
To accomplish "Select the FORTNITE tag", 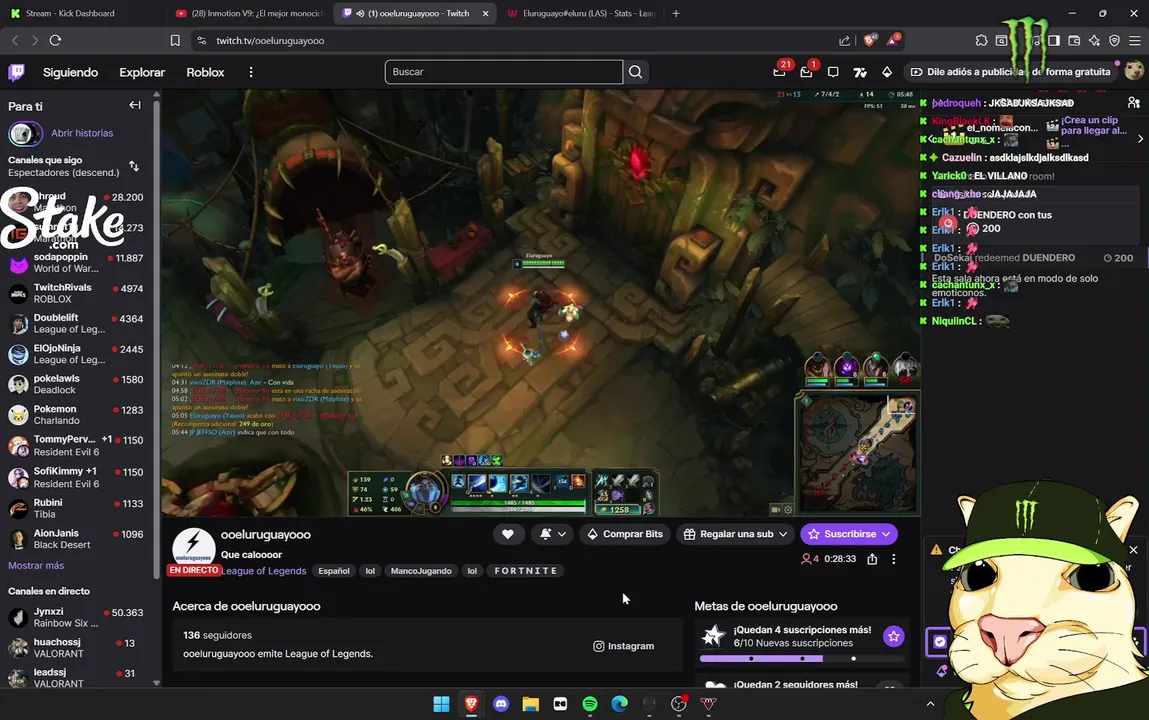I will (x=525, y=571).
